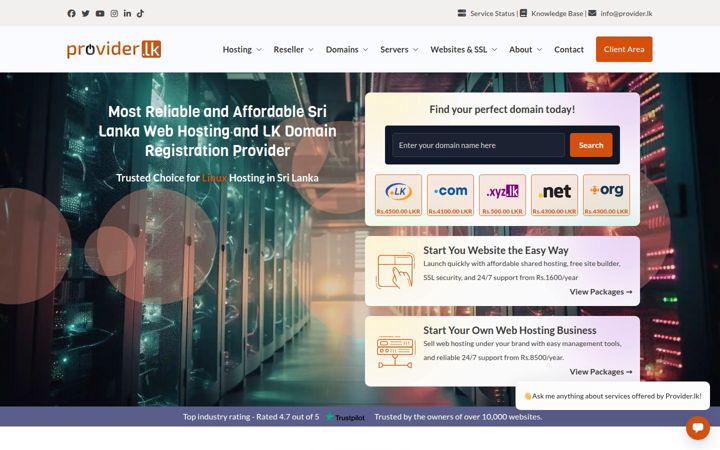The height and width of the screenshot is (450, 720).
Task: Open the Twitter social icon
Action: (85, 13)
